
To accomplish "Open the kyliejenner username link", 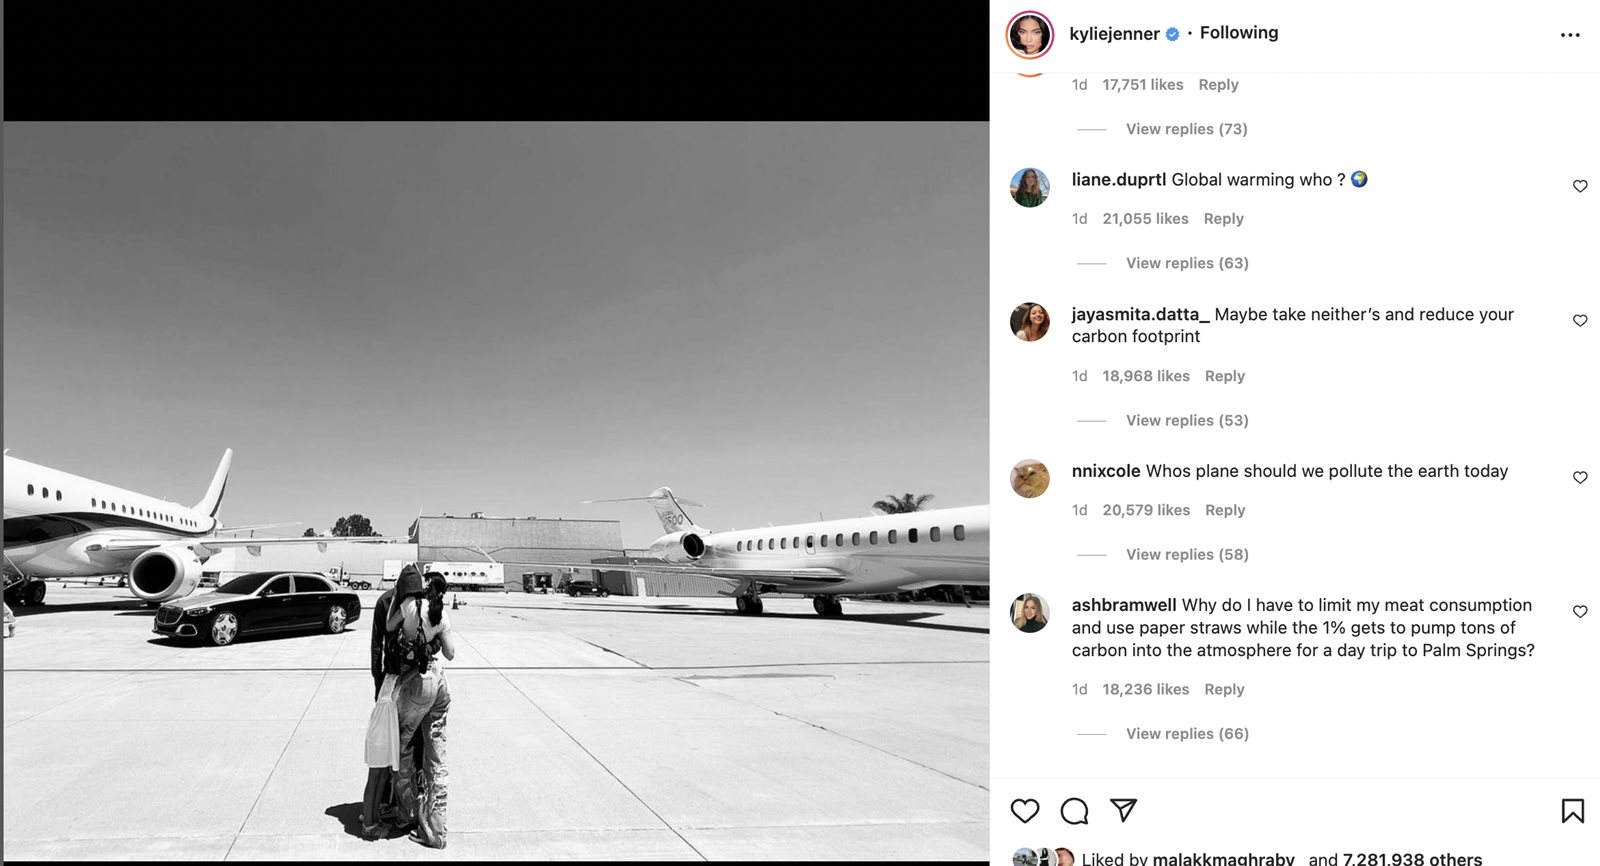I will [x=1114, y=34].
